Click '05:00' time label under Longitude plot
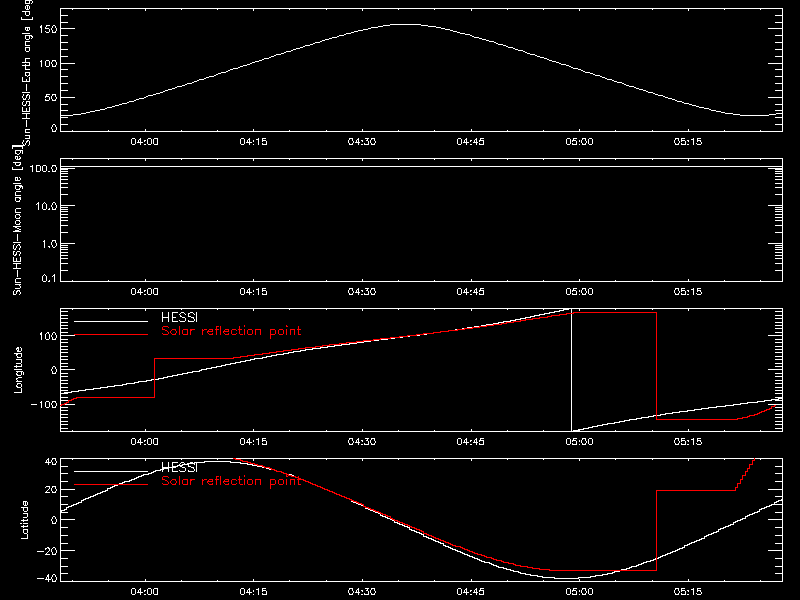Screen dimensions: 800x600 tap(579, 442)
